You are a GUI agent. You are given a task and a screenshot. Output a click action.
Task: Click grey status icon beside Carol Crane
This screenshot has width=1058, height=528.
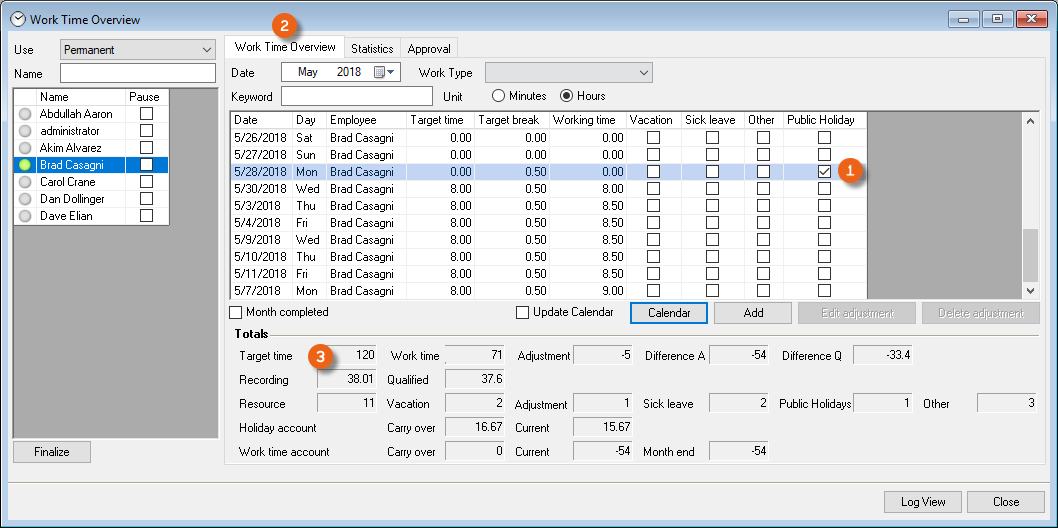[25, 182]
